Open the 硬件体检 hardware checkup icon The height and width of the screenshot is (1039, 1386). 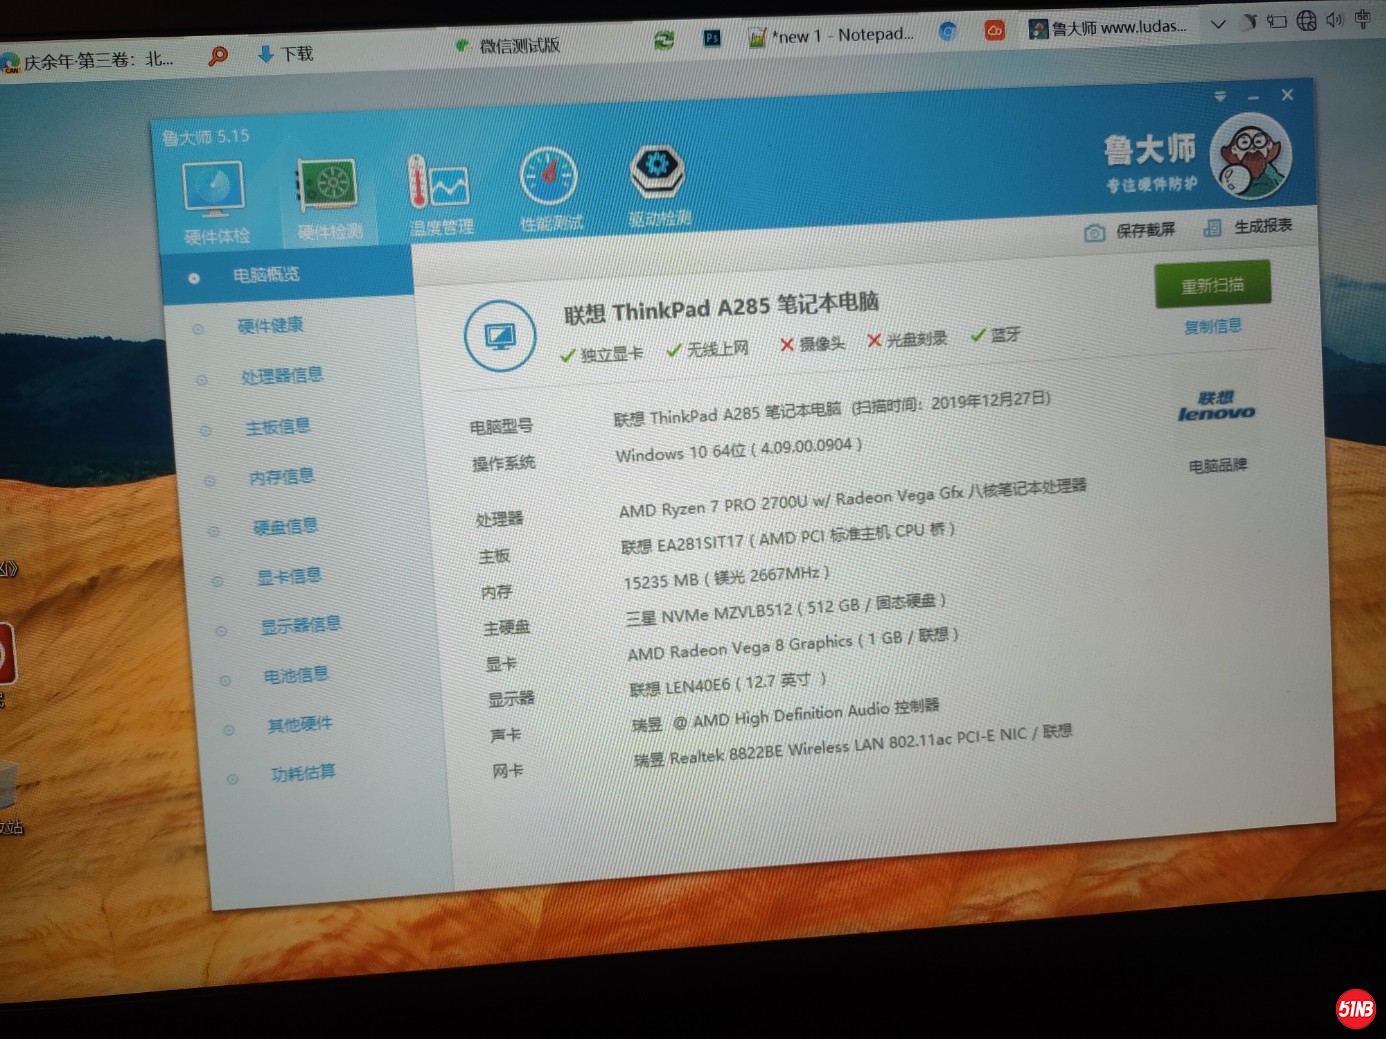point(213,190)
